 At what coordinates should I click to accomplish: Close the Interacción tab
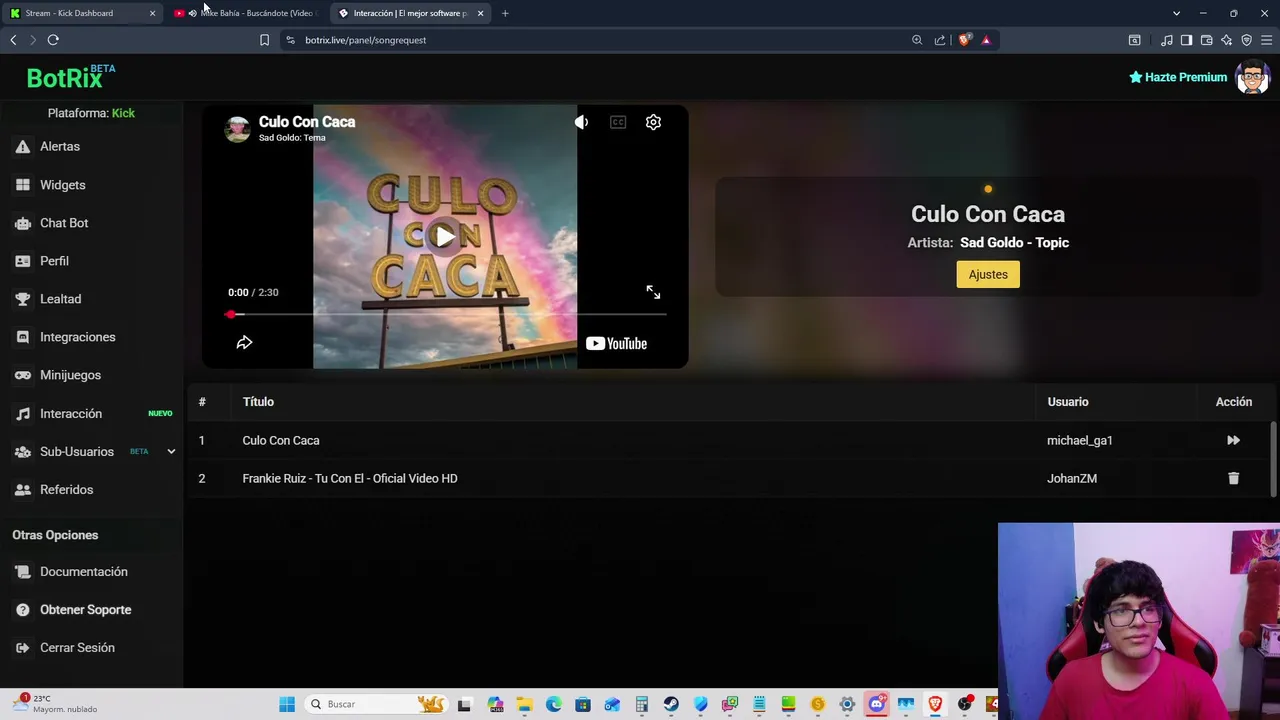point(480,13)
